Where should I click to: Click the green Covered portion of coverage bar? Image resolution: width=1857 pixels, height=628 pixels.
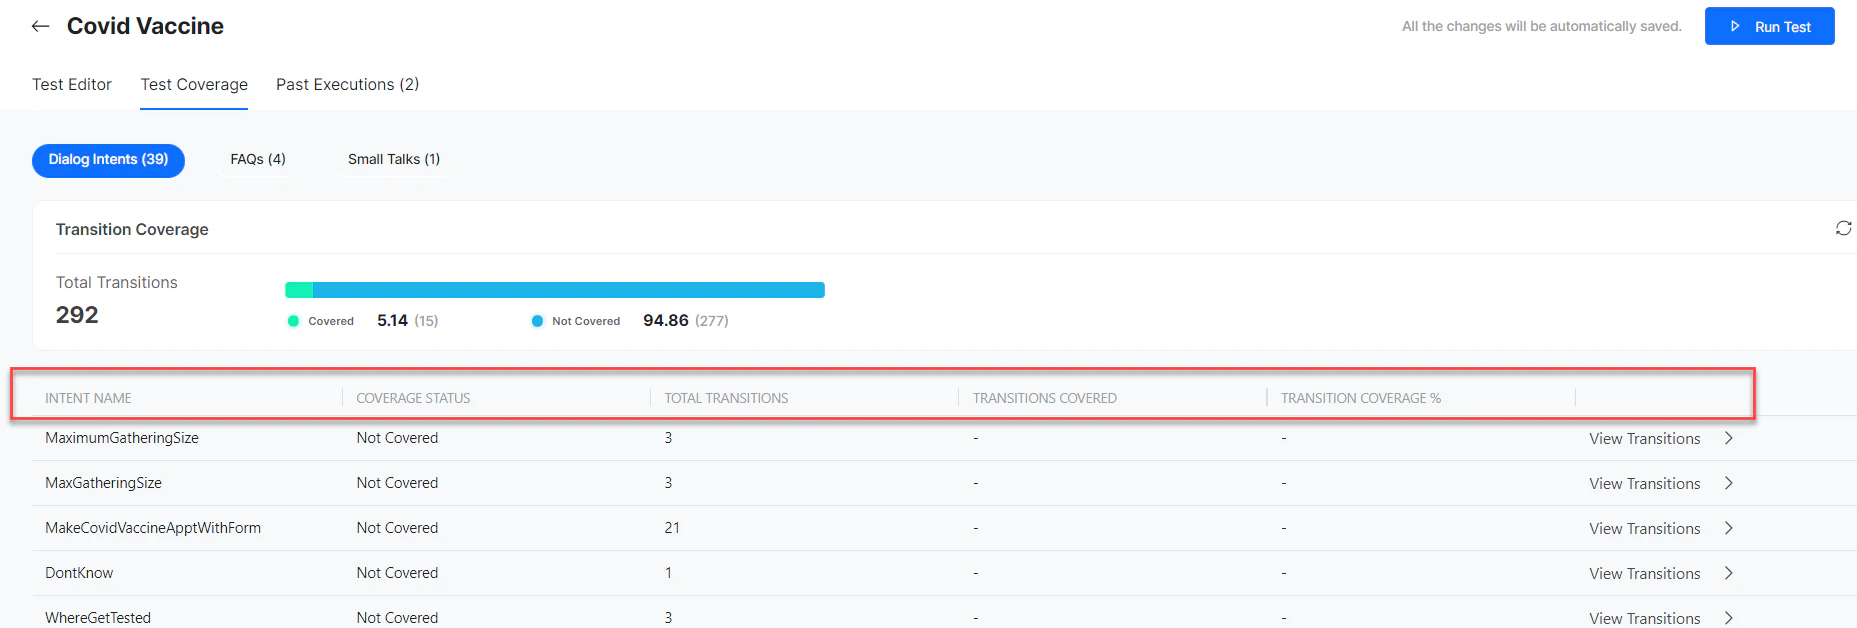tap(299, 290)
